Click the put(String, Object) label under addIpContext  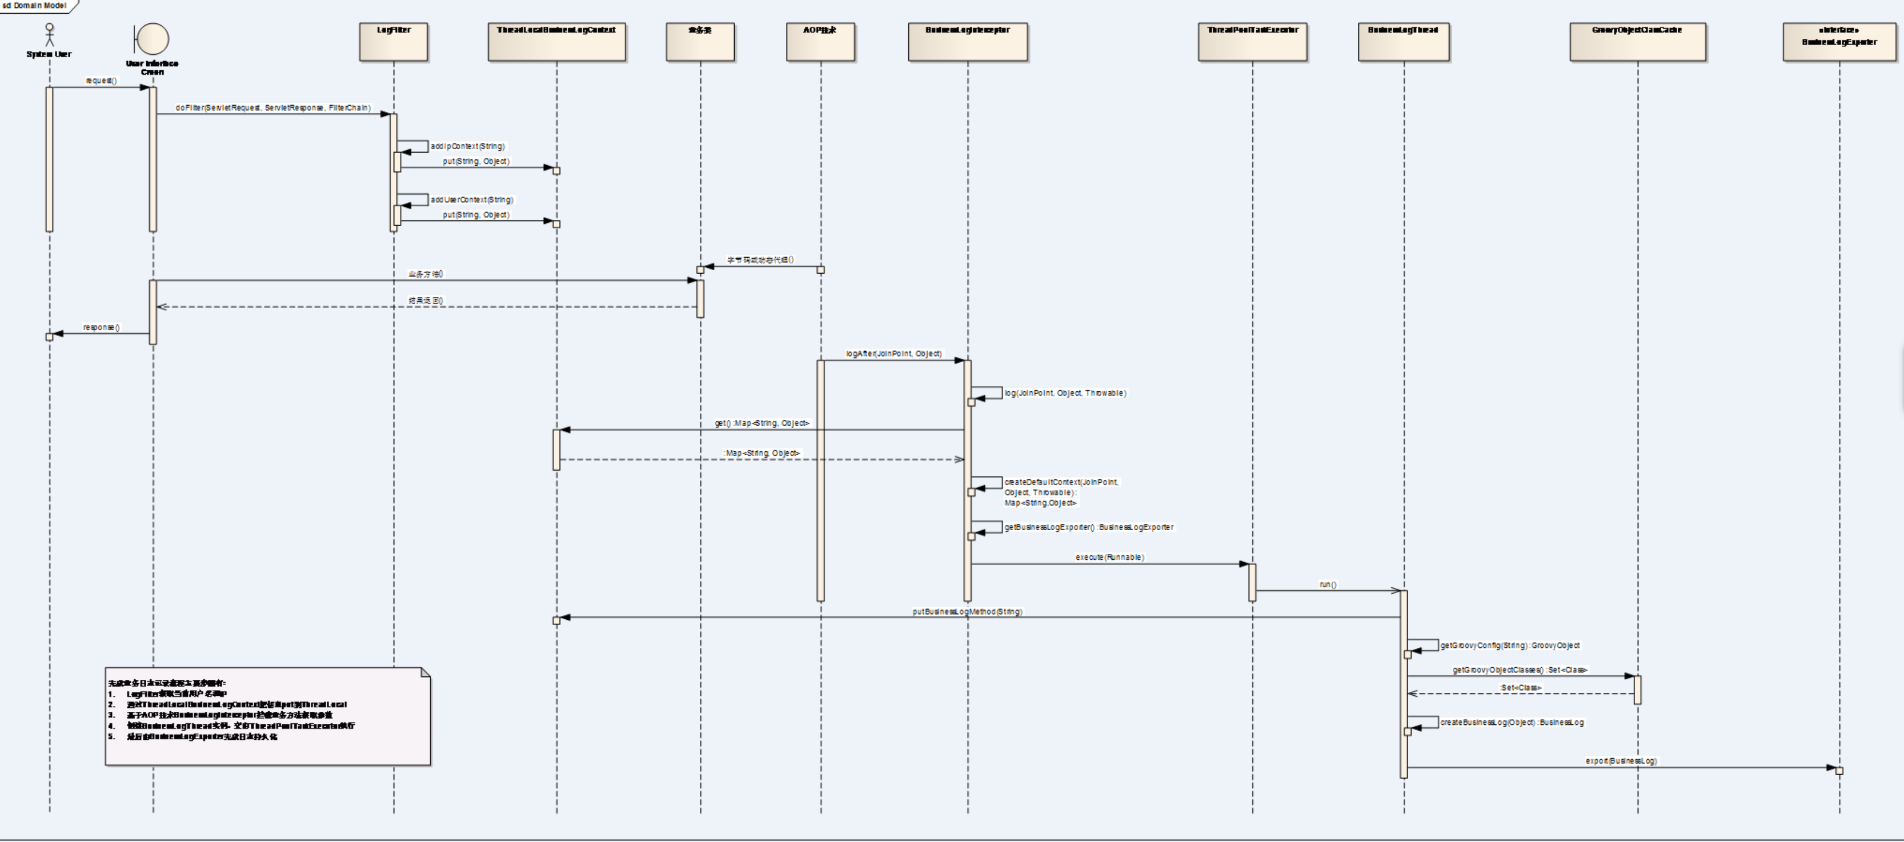(x=476, y=161)
